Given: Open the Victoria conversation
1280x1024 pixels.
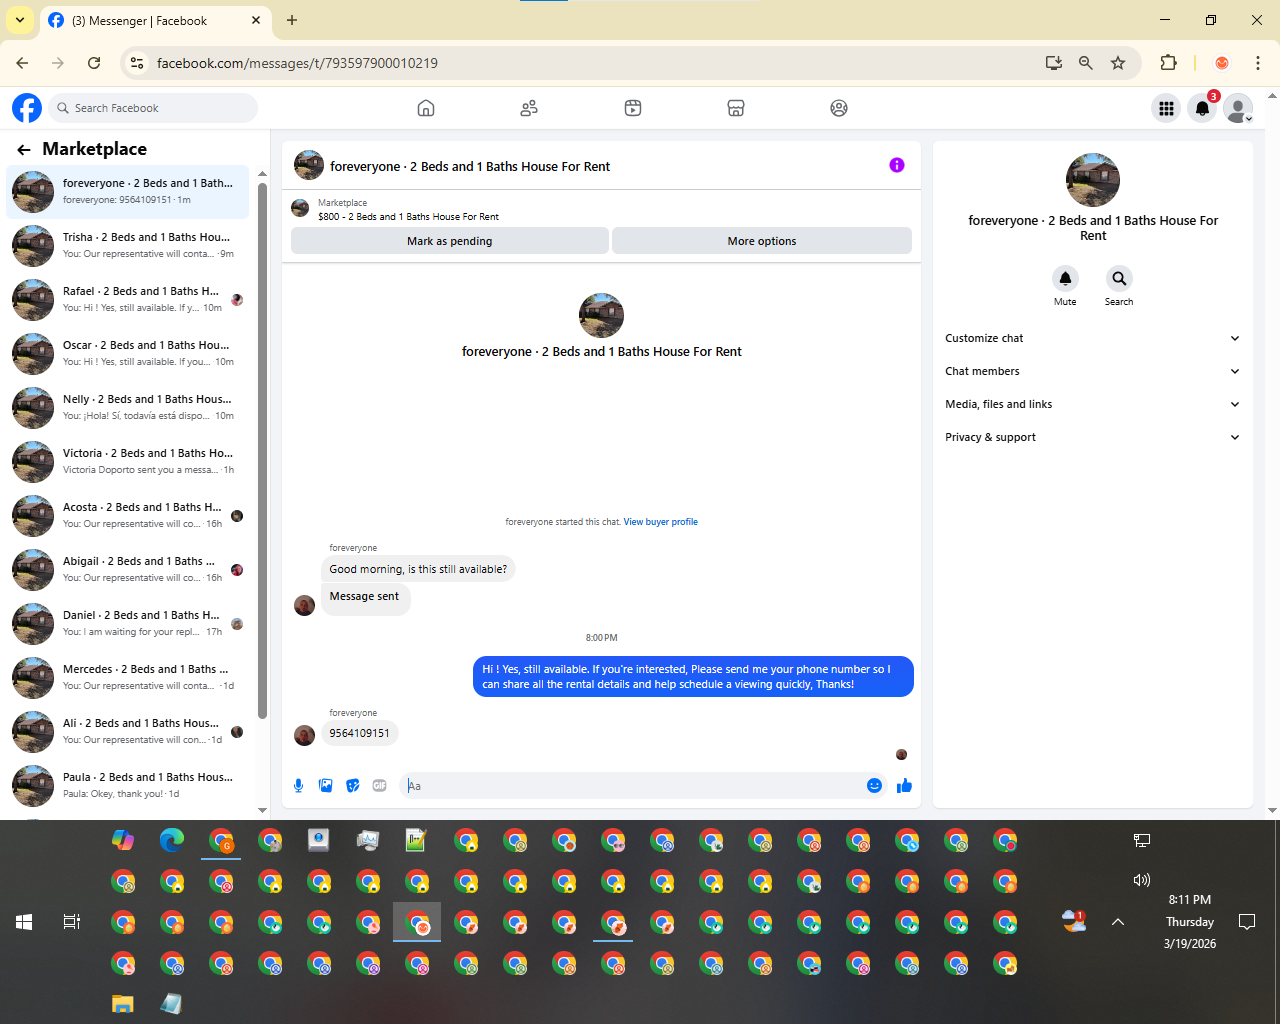Looking at the screenshot, I should (x=128, y=461).
